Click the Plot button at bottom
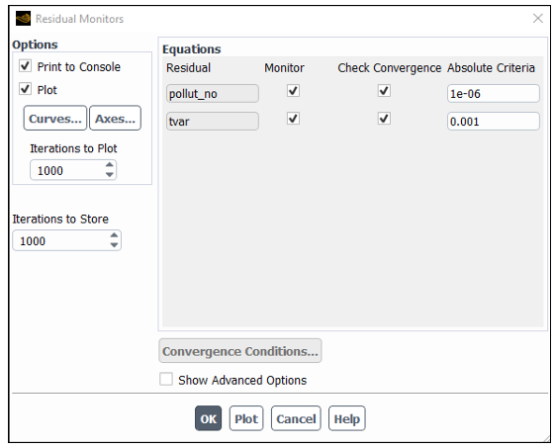This screenshot has height=448, width=554. [x=246, y=418]
